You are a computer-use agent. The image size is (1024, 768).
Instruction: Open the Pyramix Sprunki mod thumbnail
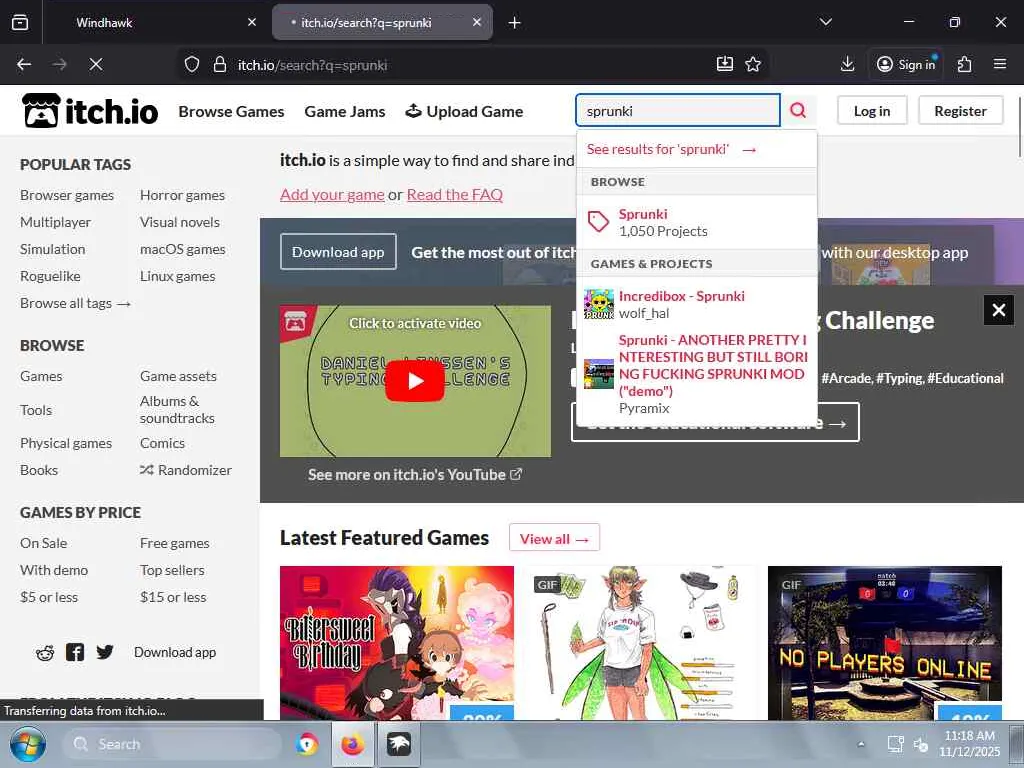599,374
